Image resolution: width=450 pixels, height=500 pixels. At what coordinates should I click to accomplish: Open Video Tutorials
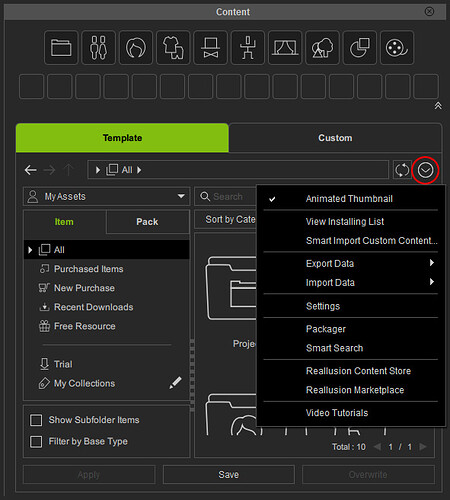[x=351, y=413]
